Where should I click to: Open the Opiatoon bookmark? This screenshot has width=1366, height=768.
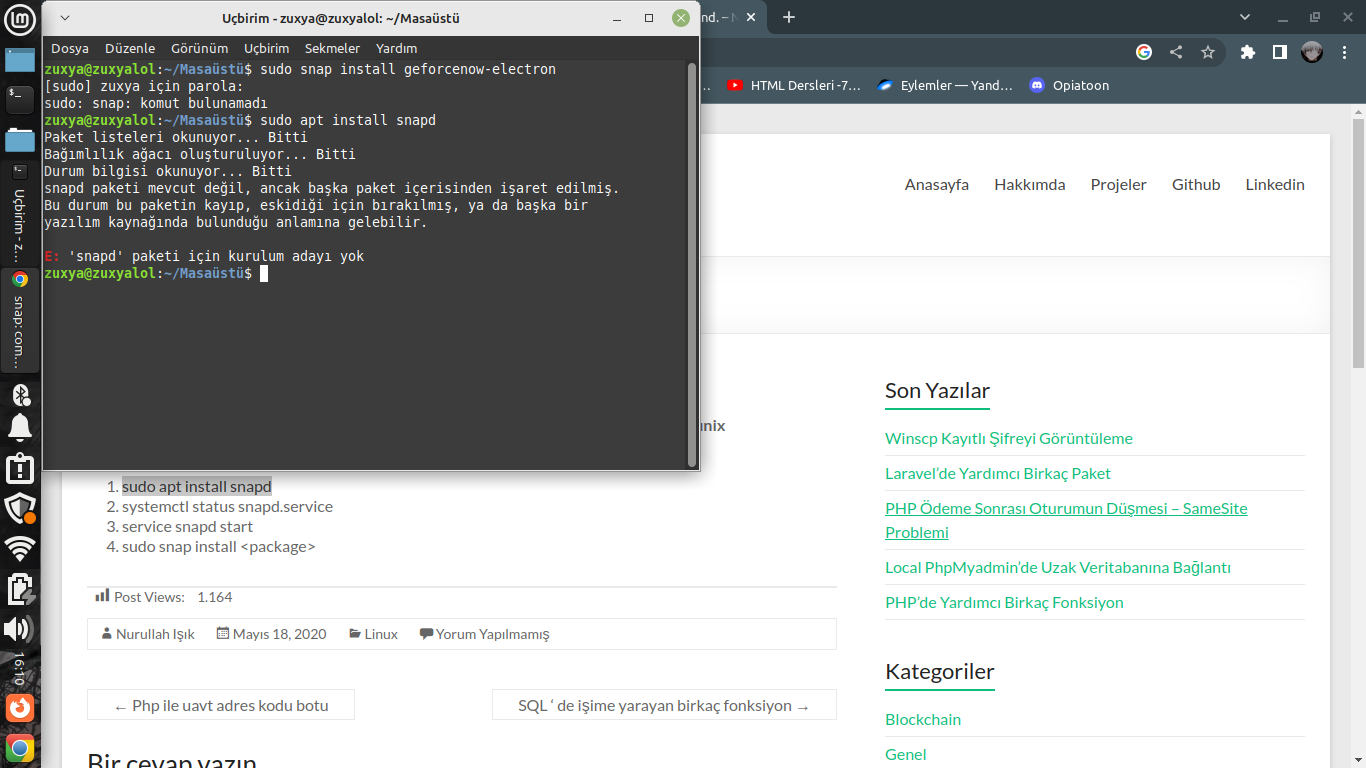click(x=1069, y=85)
